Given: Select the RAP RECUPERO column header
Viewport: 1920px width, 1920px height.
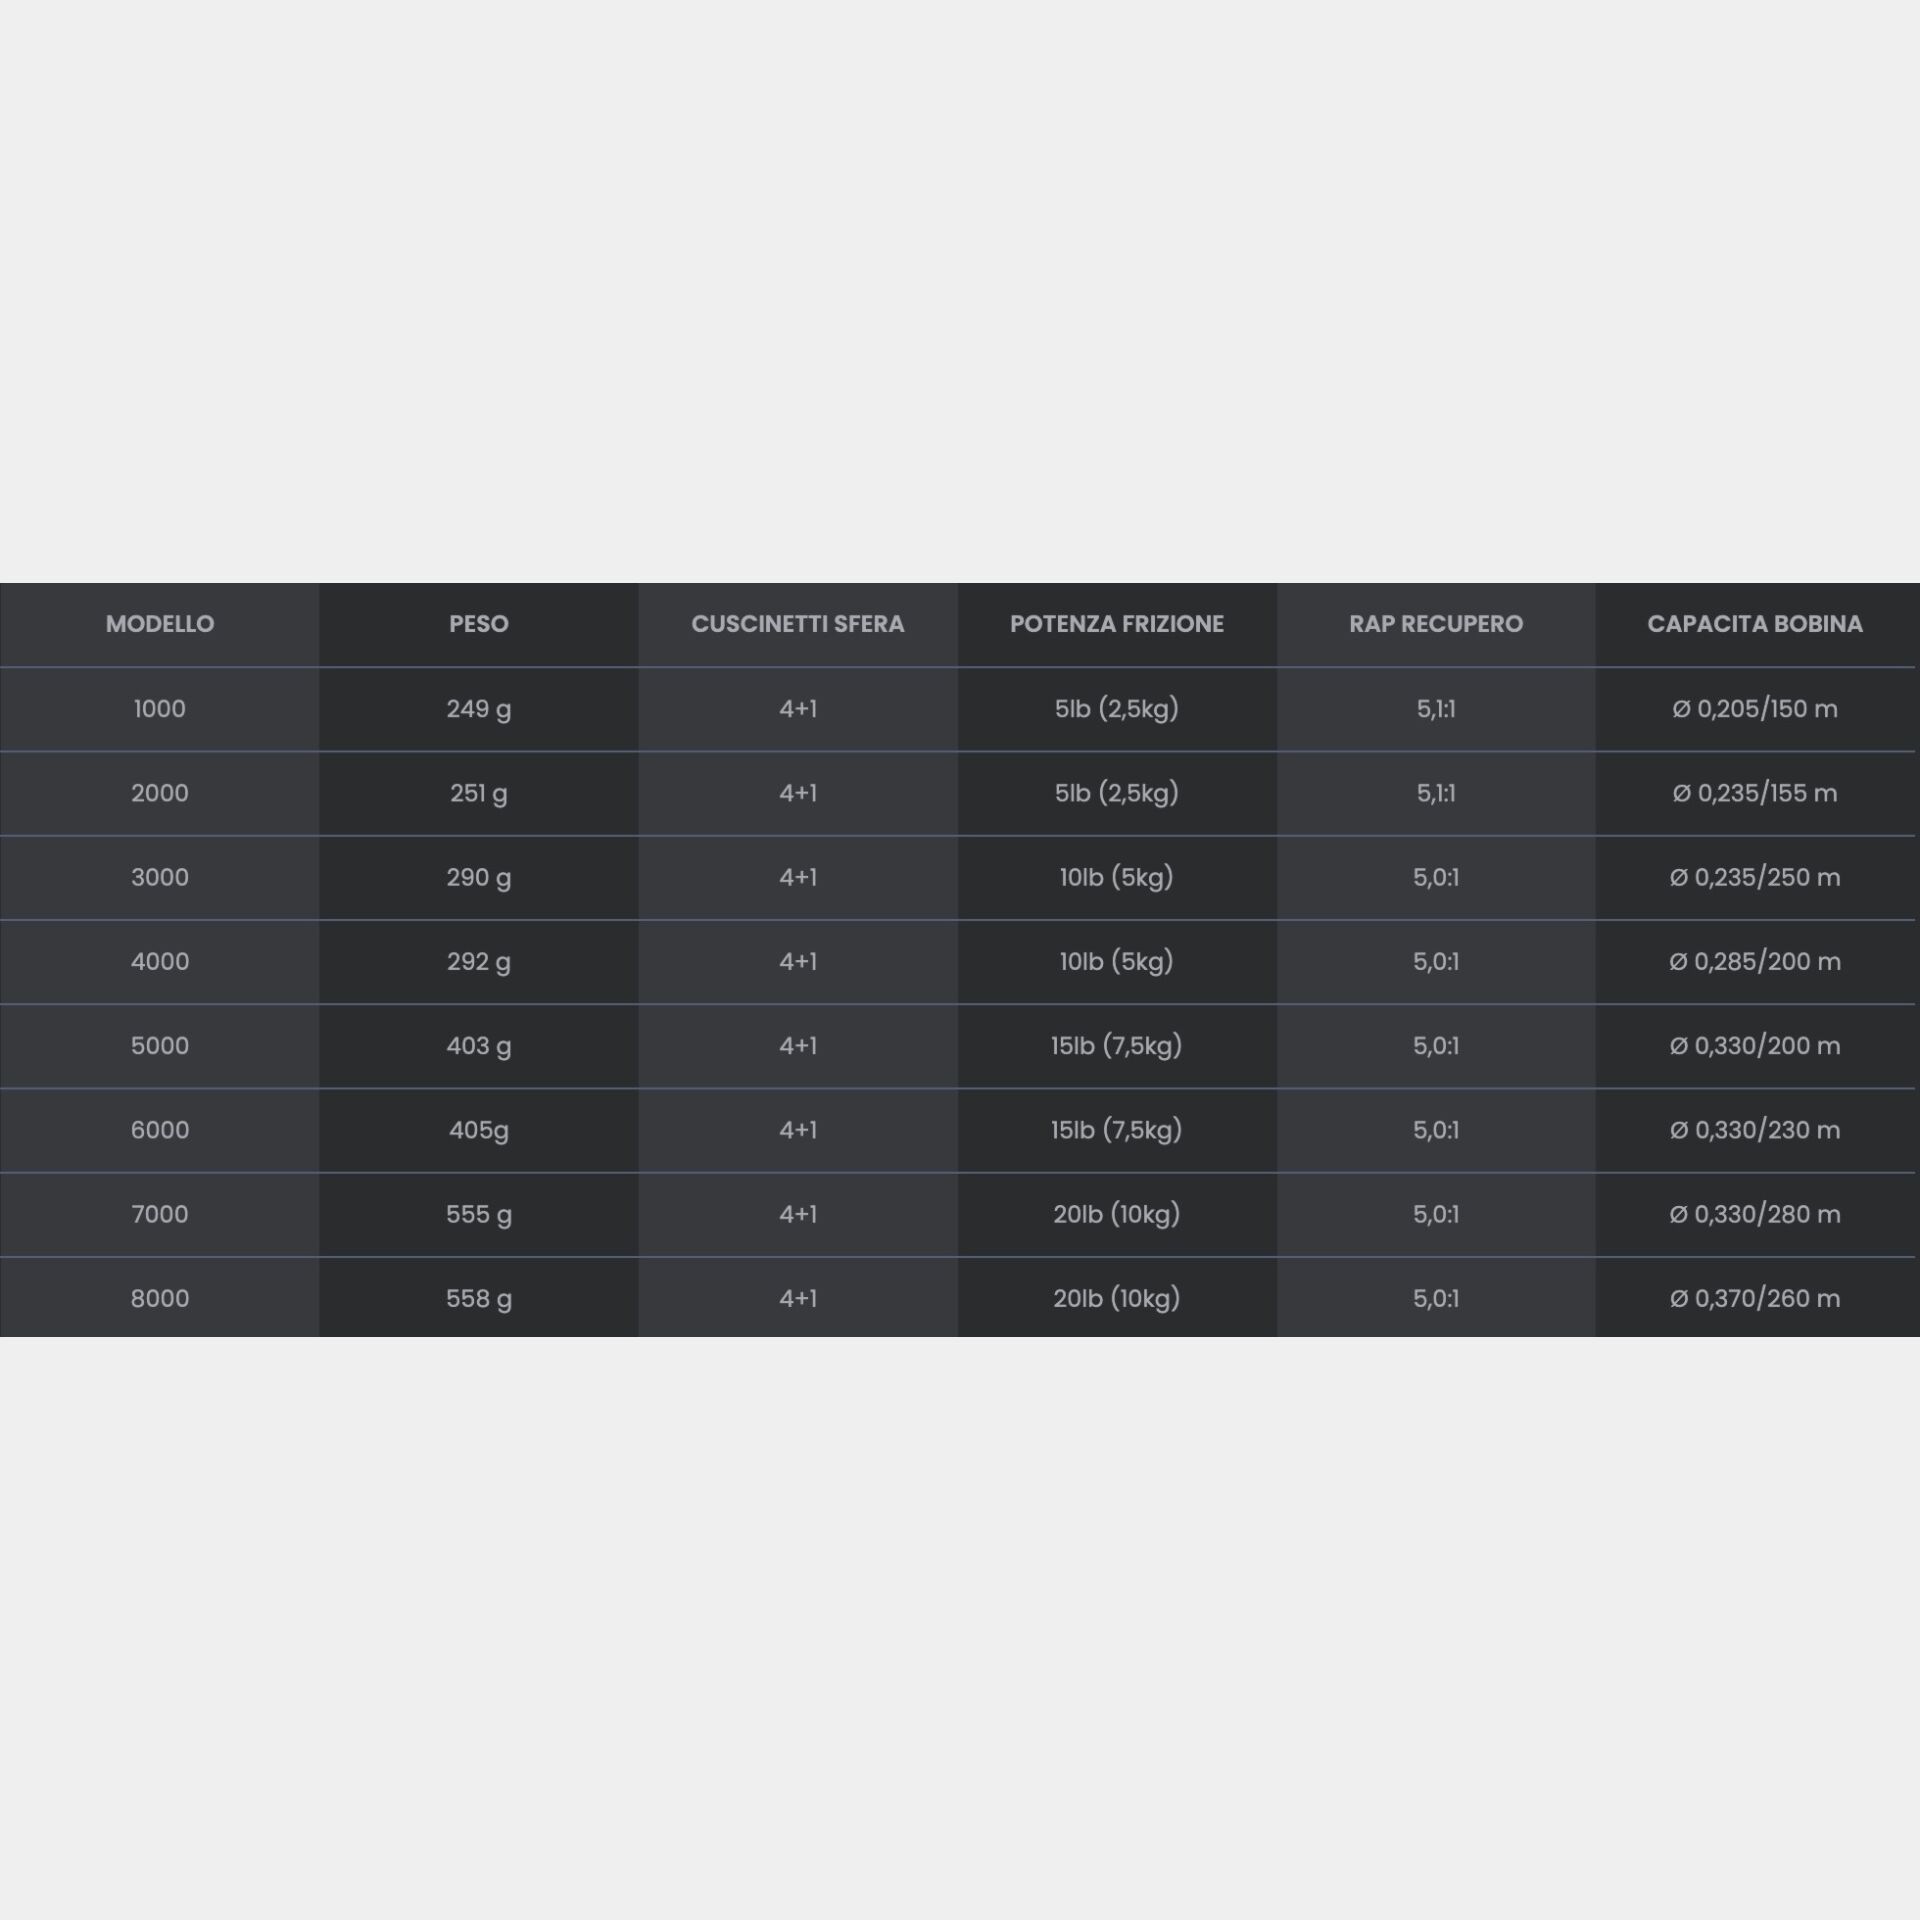Looking at the screenshot, I should point(1436,624).
